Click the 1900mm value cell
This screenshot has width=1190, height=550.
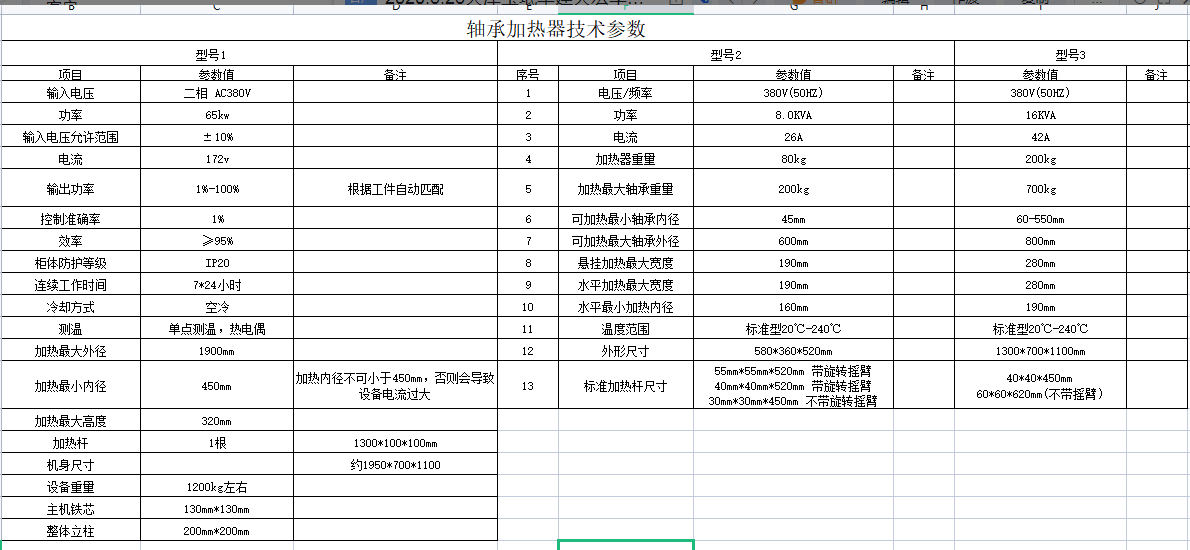[217, 351]
